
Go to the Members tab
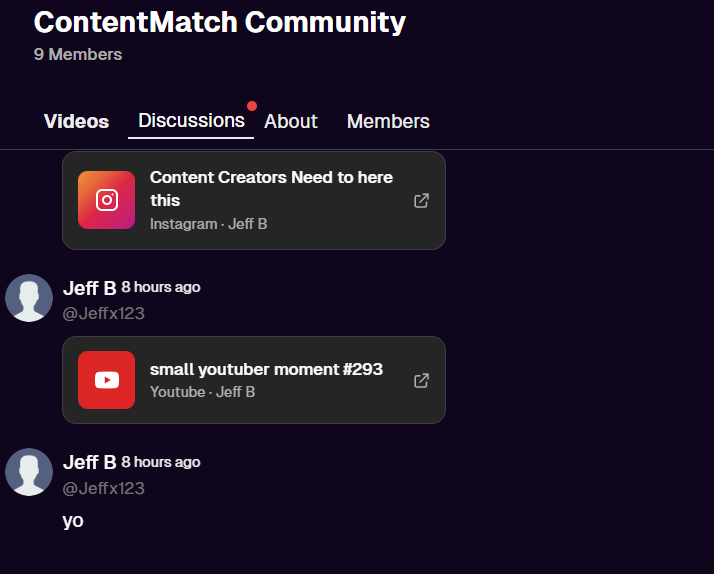click(x=388, y=122)
